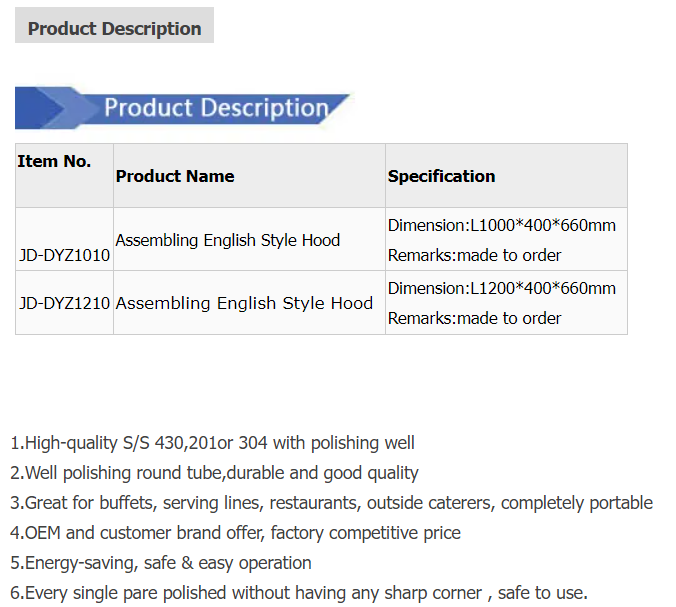The image size is (676, 607).
Task: Click item number JD-DYZ1210
Action: (x=64, y=303)
